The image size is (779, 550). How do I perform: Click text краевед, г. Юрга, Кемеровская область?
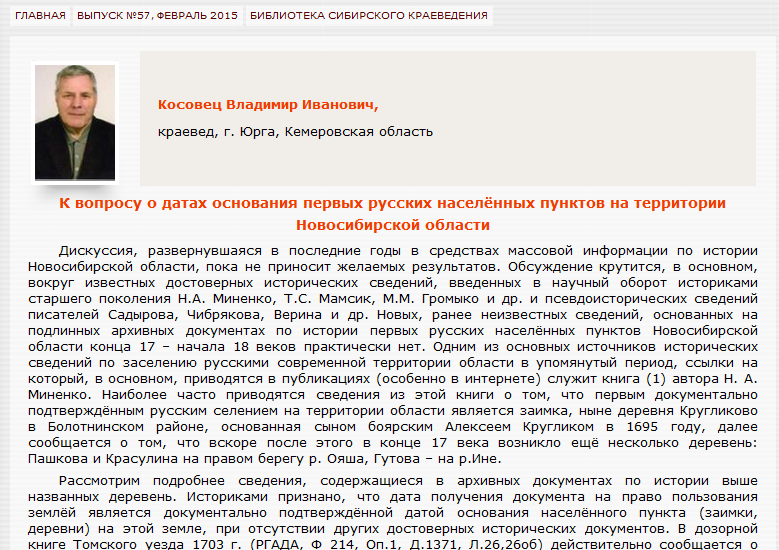[295, 132]
